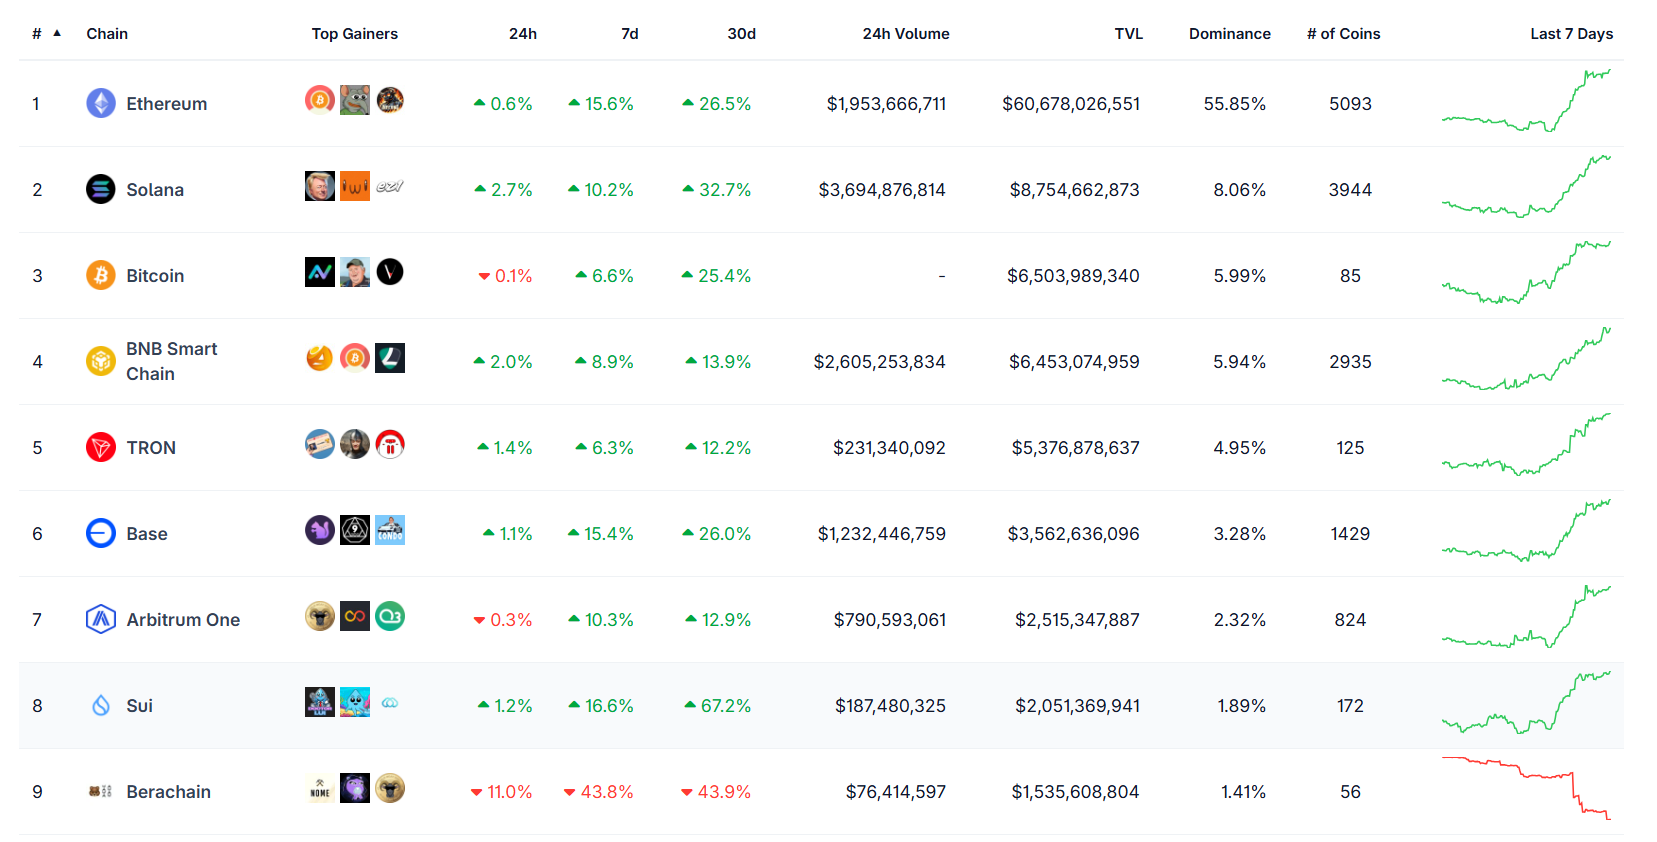View Berachain red 7-day sparkline chart
Image resolution: width=1657 pixels, height=842 pixels.
(x=1526, y=789)
